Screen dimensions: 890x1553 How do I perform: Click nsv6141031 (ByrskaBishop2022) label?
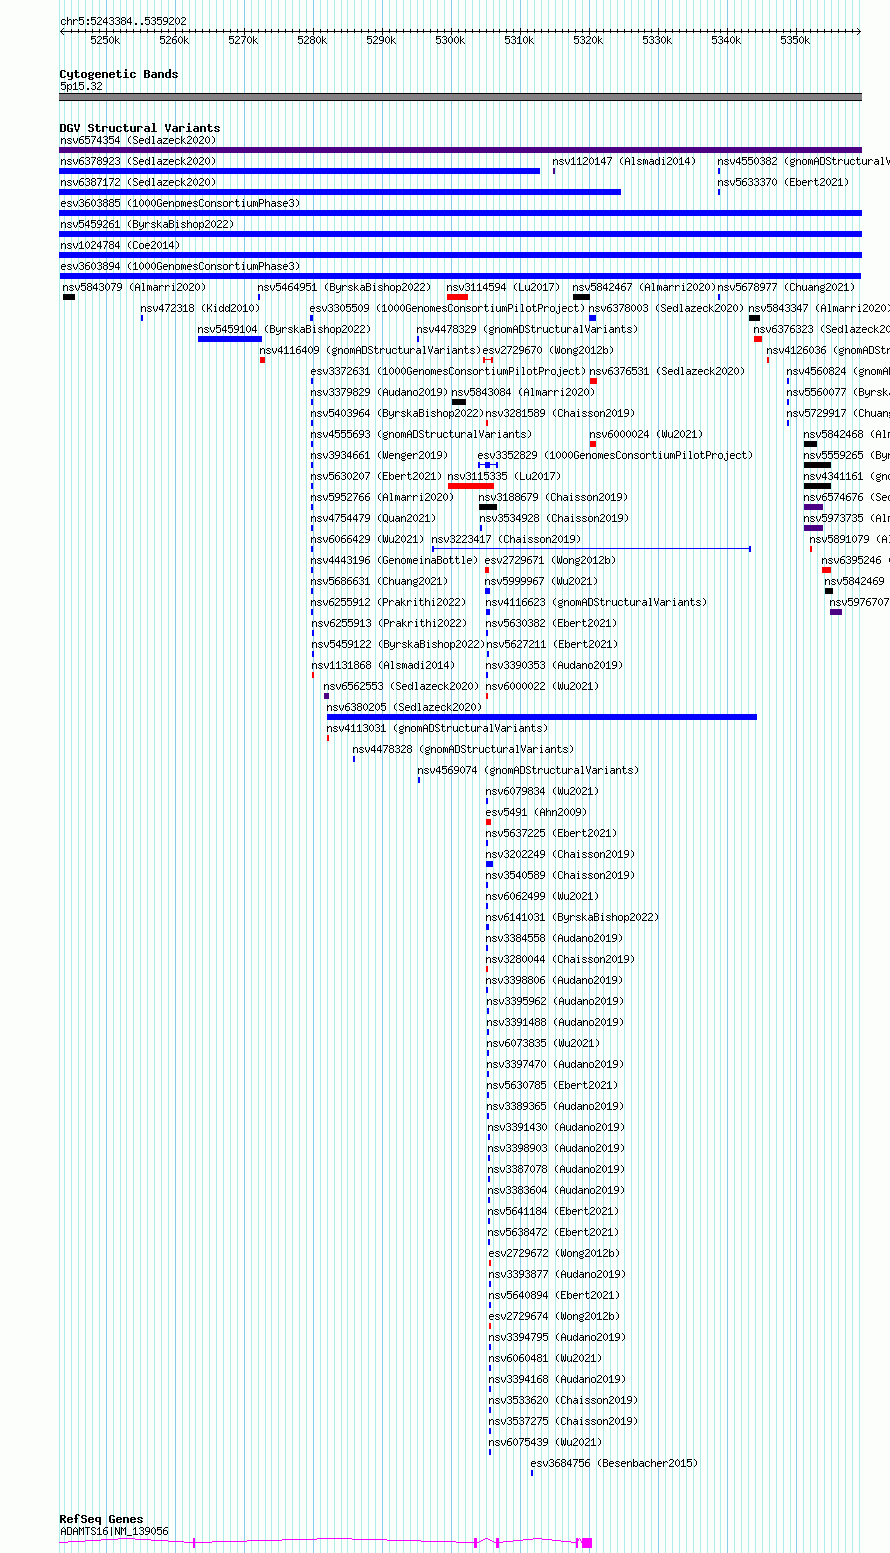572,917
